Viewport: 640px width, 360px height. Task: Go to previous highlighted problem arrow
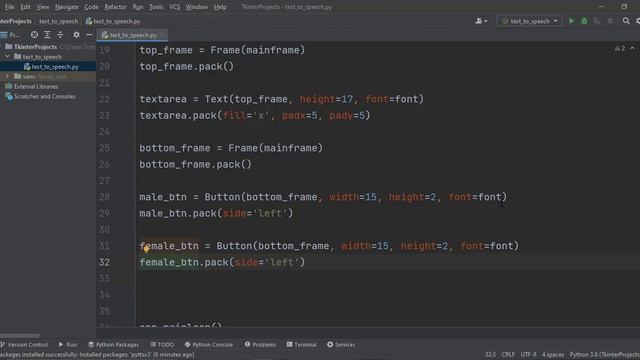pyautogui.click(x=632, y=48)
